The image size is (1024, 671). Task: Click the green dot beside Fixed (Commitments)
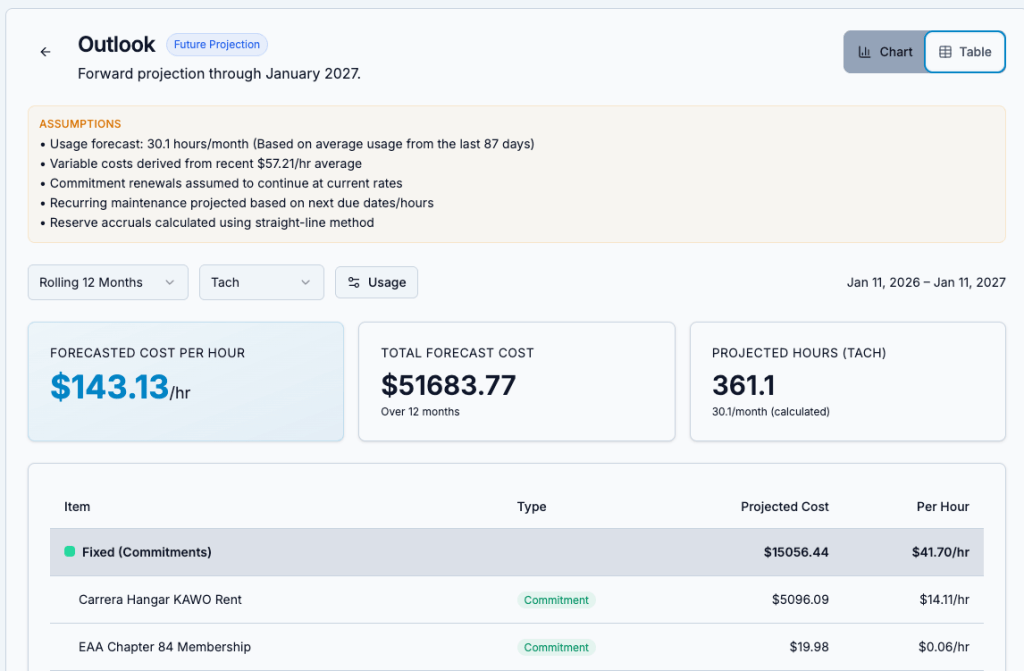(x=70, y=552)
